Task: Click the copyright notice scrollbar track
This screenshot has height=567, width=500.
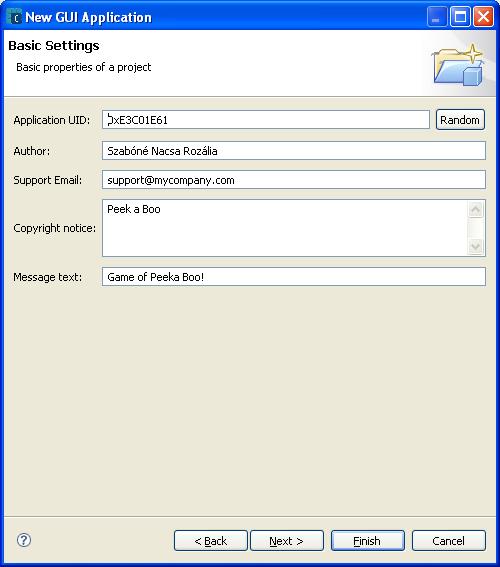Action: click(x=475, y=228)
